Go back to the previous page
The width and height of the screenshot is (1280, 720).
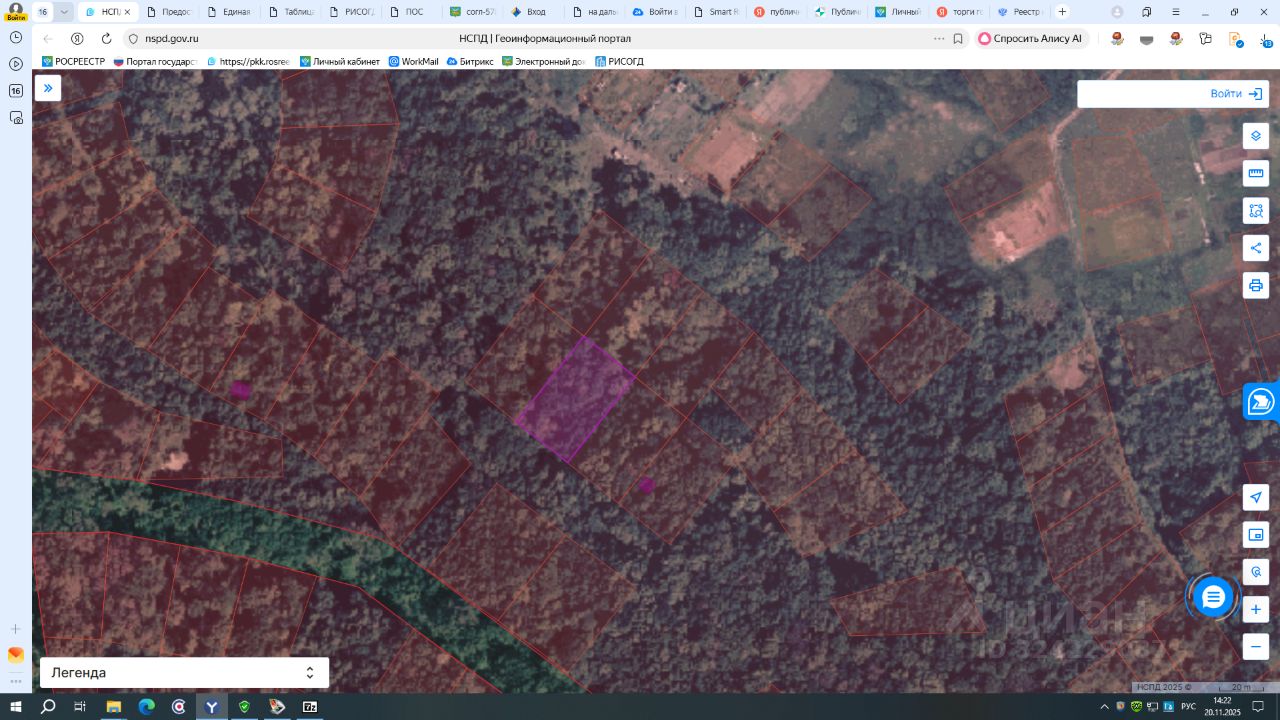point(48,39)
